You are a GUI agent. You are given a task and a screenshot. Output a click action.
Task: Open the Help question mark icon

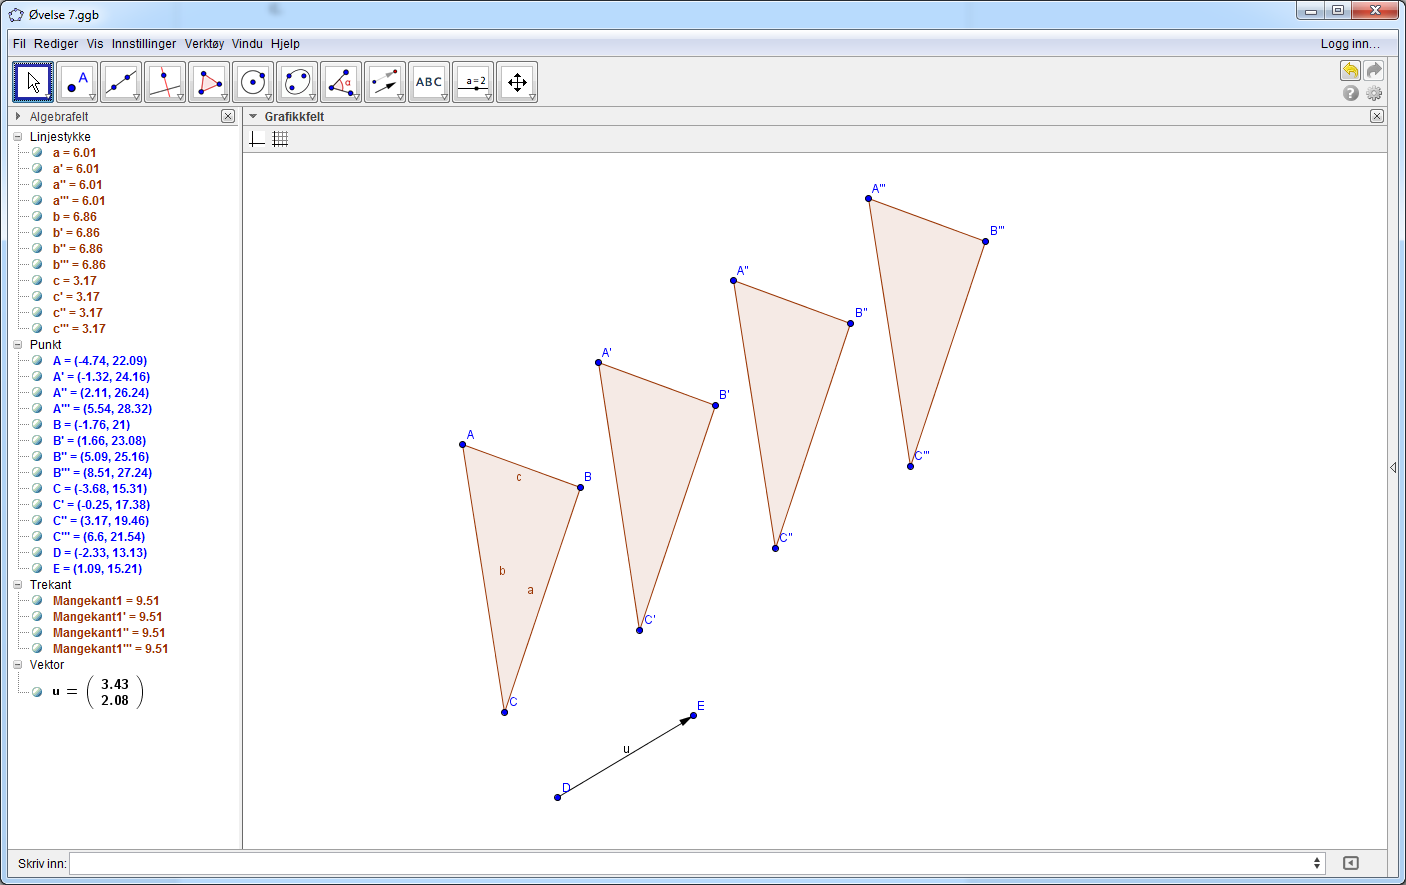coord(1351,93)
